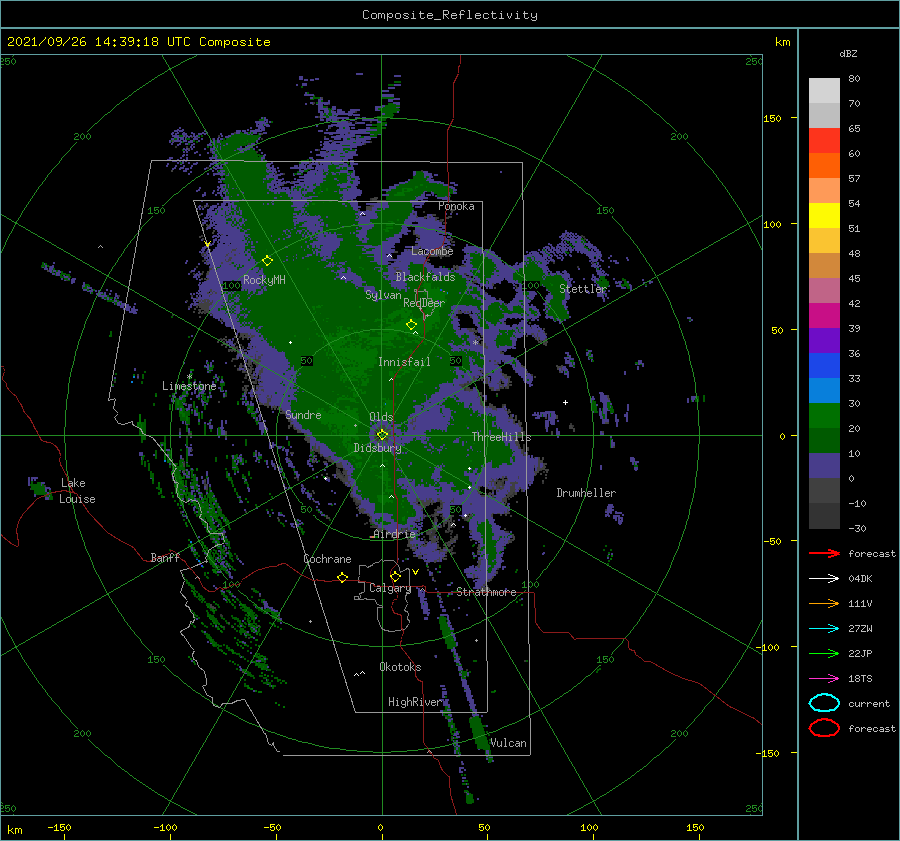Select the HighRiver label
Image resolution: width=900 pixels, height=841 pixels.
pyautogui.click(x=415, y=702)
